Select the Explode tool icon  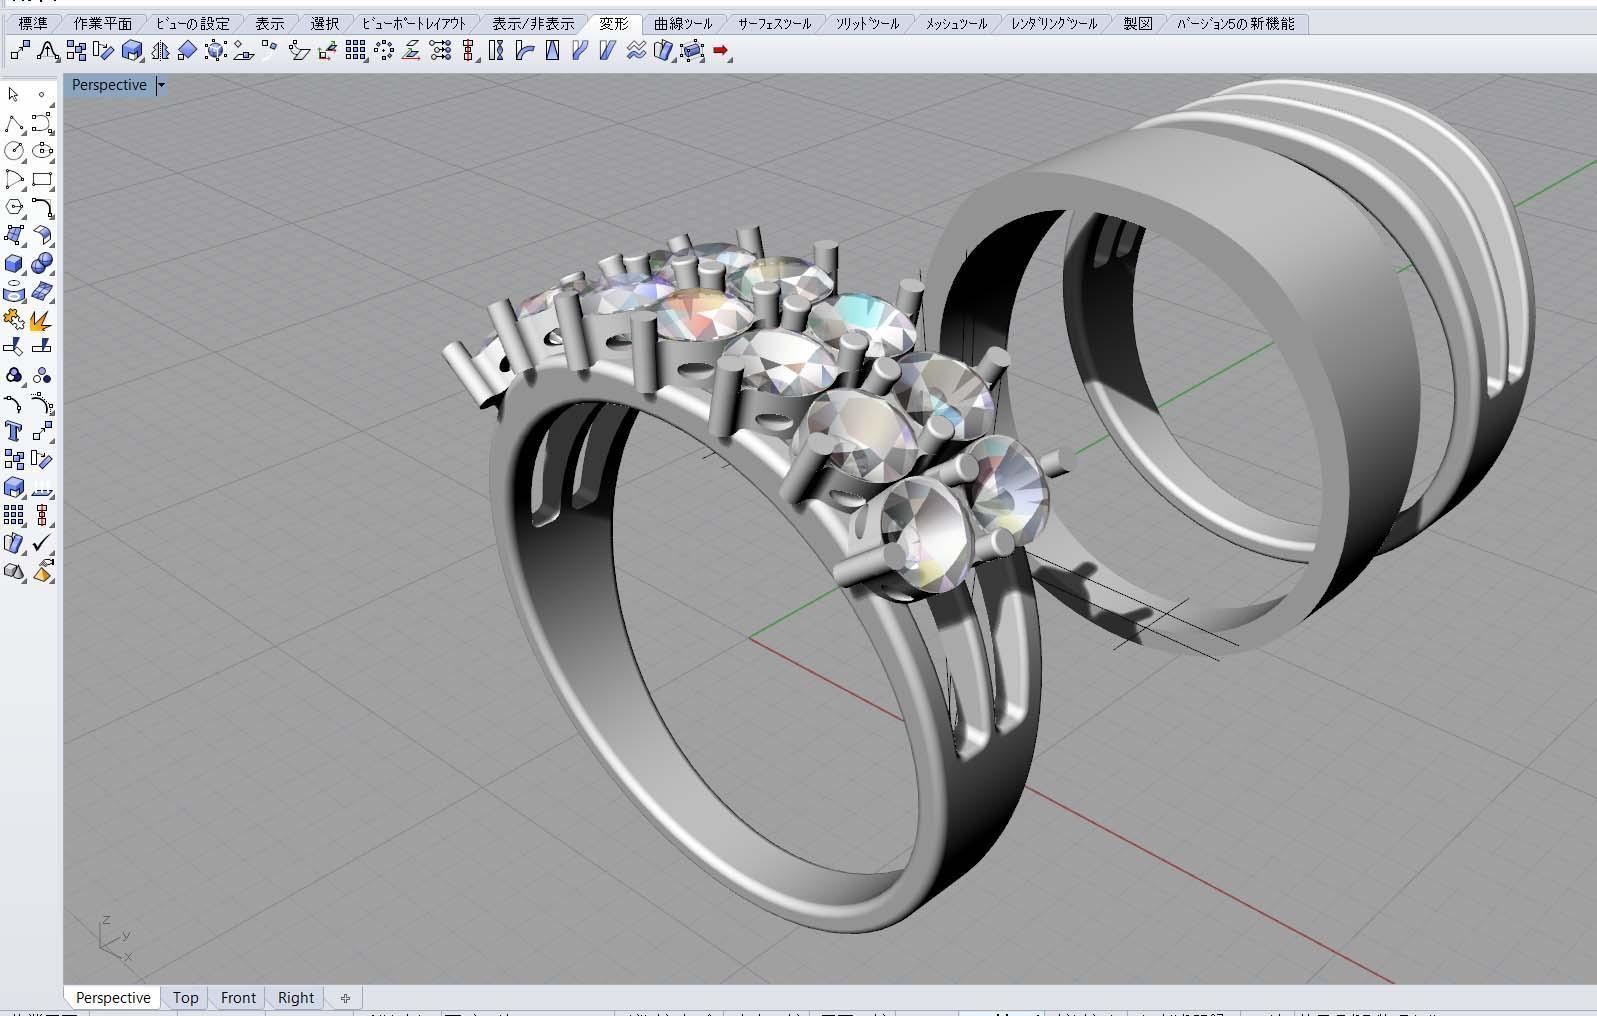coord(42,320)
